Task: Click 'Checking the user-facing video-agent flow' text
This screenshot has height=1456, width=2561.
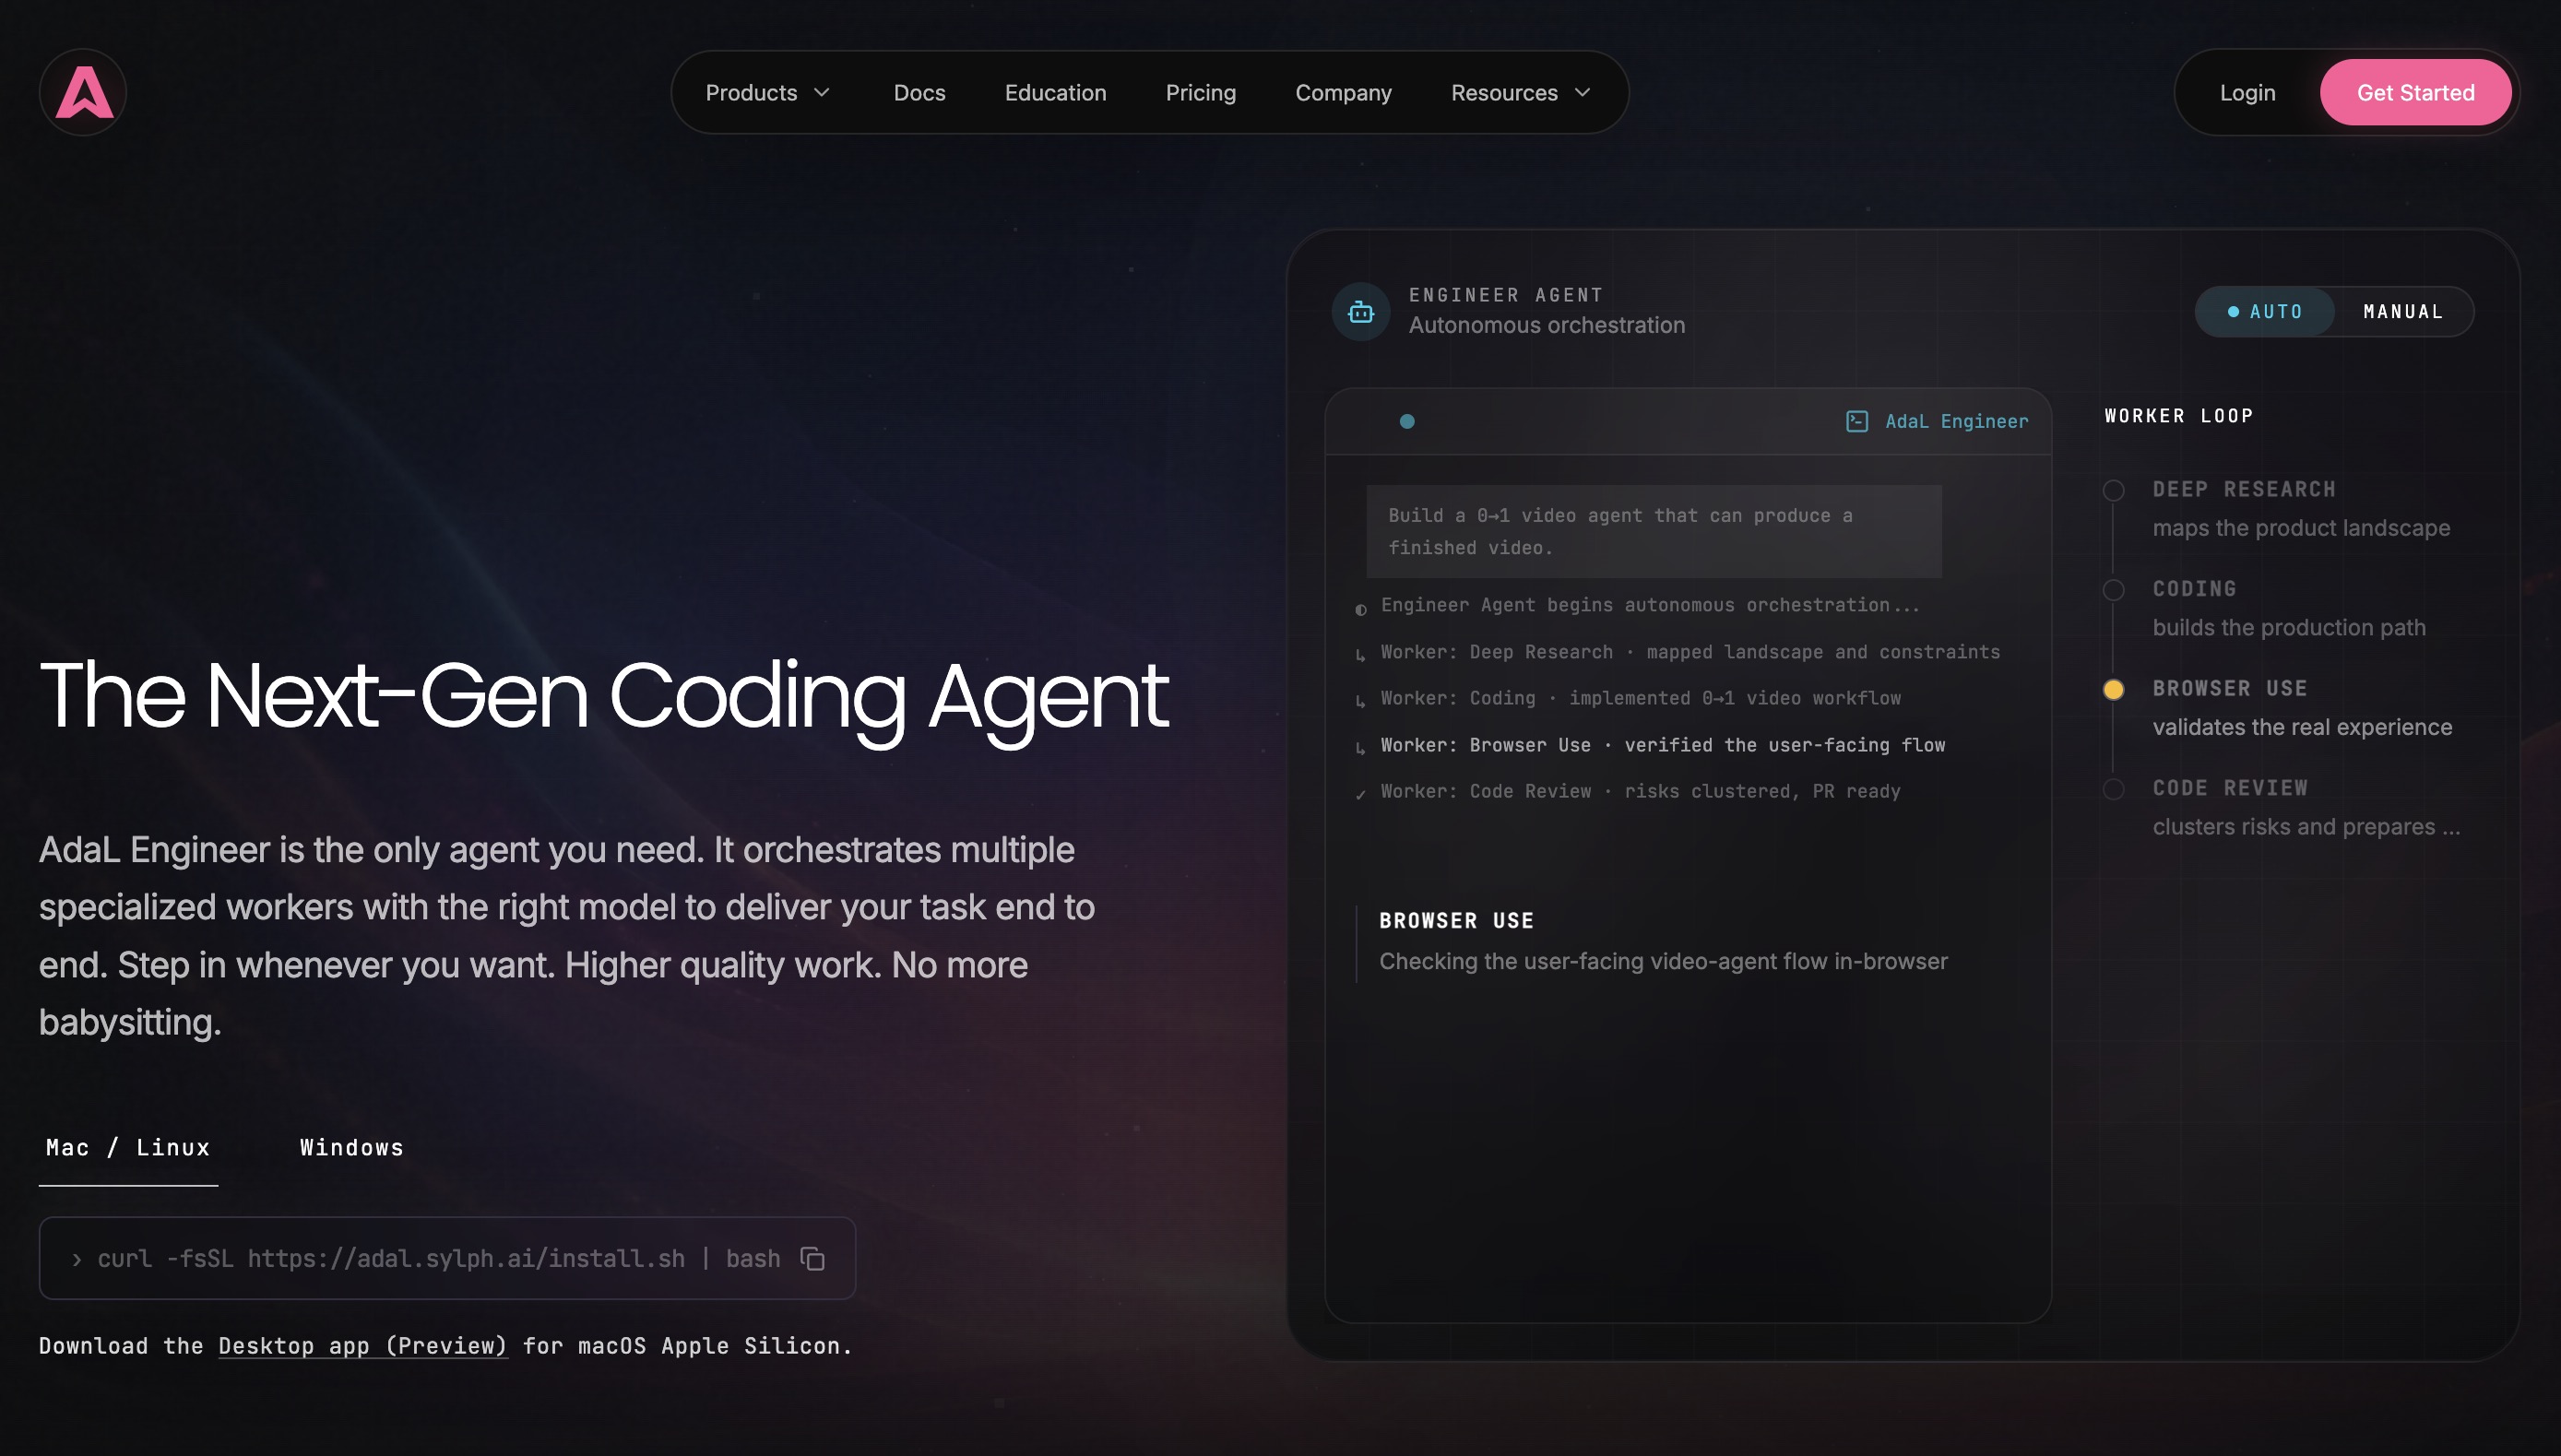Action: click(1663, 961)
